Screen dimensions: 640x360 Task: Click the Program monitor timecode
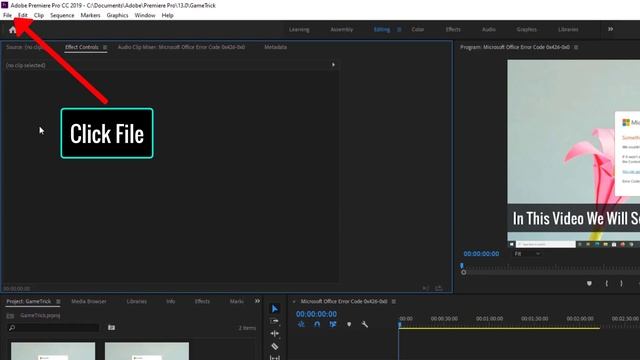tap(481, 253)
